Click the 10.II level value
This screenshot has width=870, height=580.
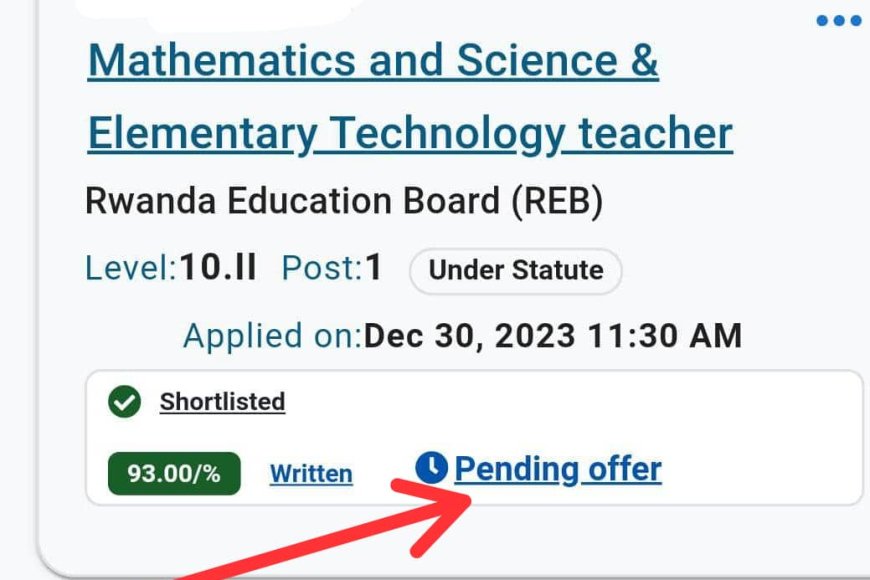point(217,268)
